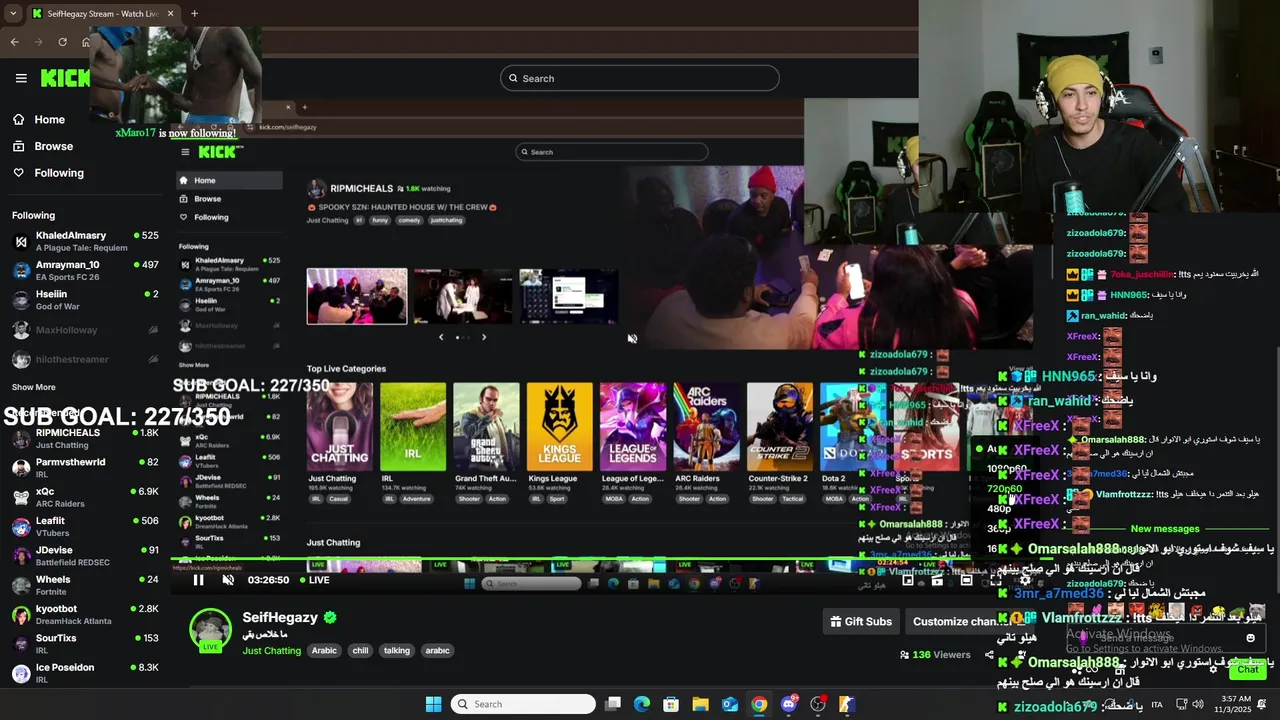Open outer sidebar JDevise Battlefield REDSEC channel
Screen dimensions: 1280x720
[x=85, y=555]
